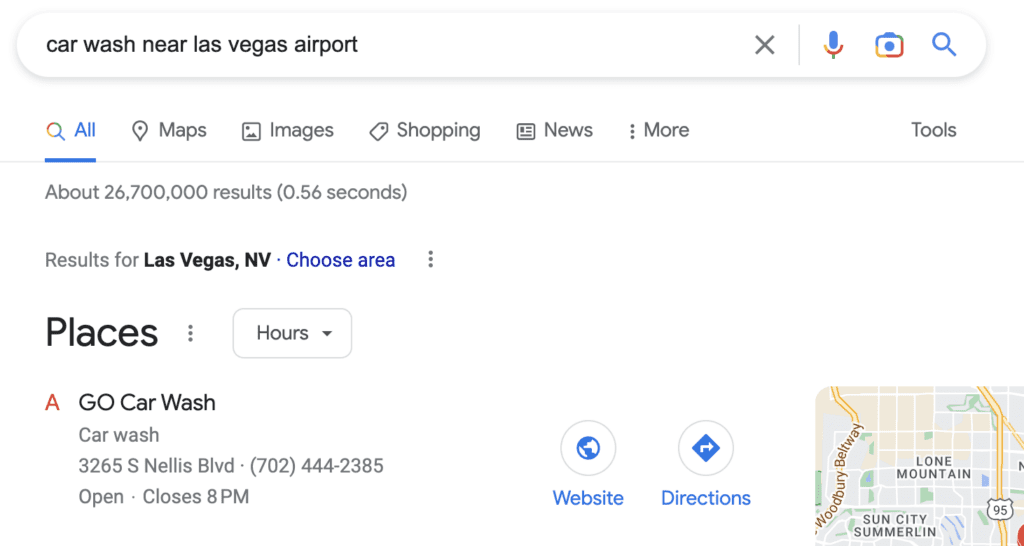This screenshot has width=1024, height=546.
Task: Expand the Hours filter dropdown
Action: point(293,333)
